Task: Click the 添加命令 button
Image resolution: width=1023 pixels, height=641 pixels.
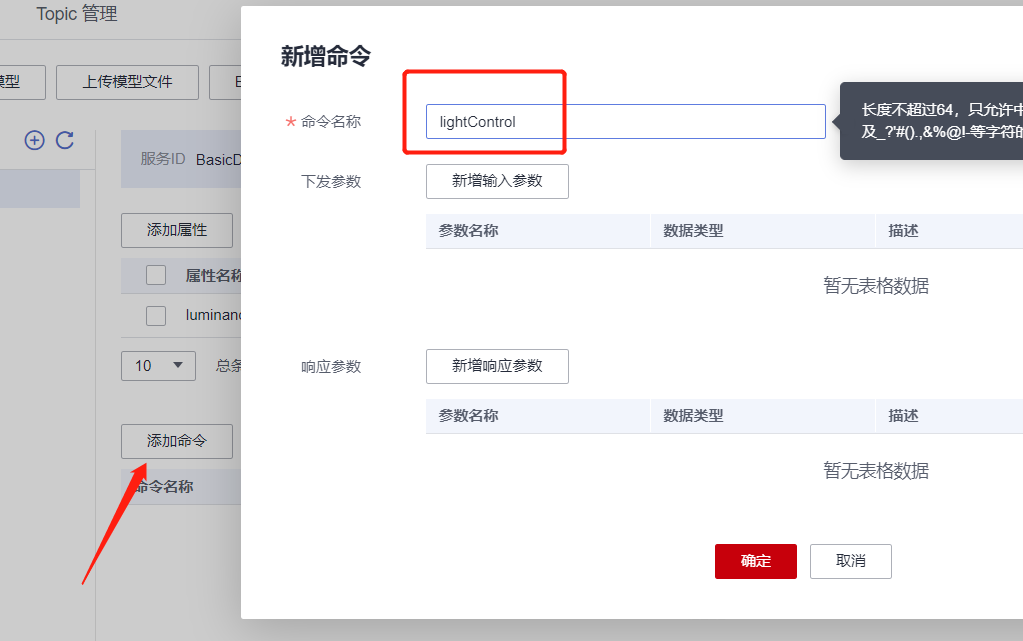Action: click(177, 441)
